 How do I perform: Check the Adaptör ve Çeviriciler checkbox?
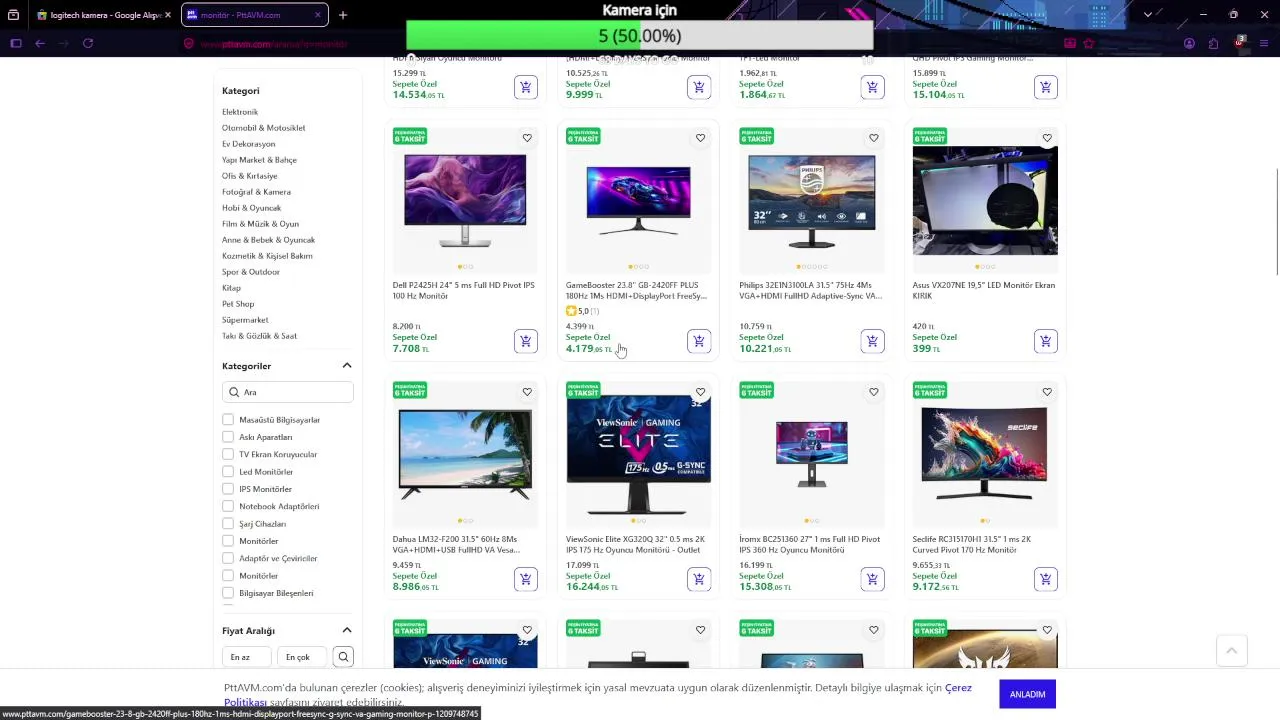click(228, 558)
